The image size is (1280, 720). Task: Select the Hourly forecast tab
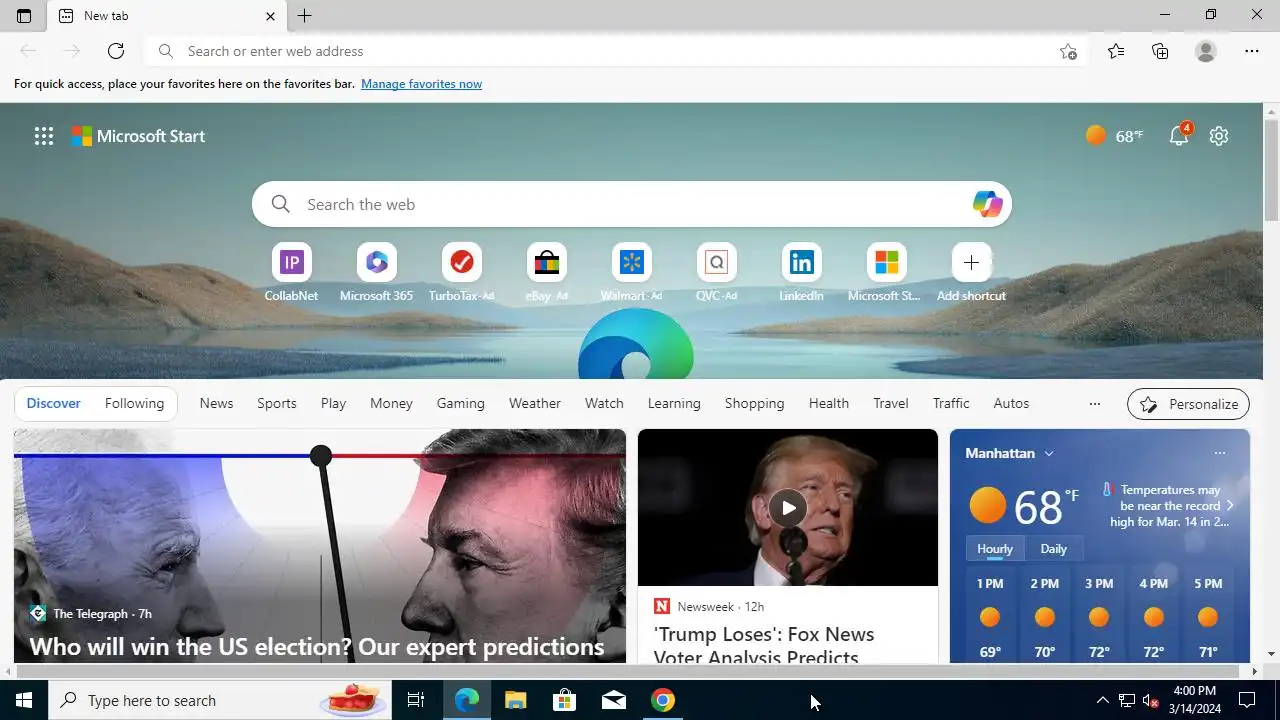pos(995,549)
